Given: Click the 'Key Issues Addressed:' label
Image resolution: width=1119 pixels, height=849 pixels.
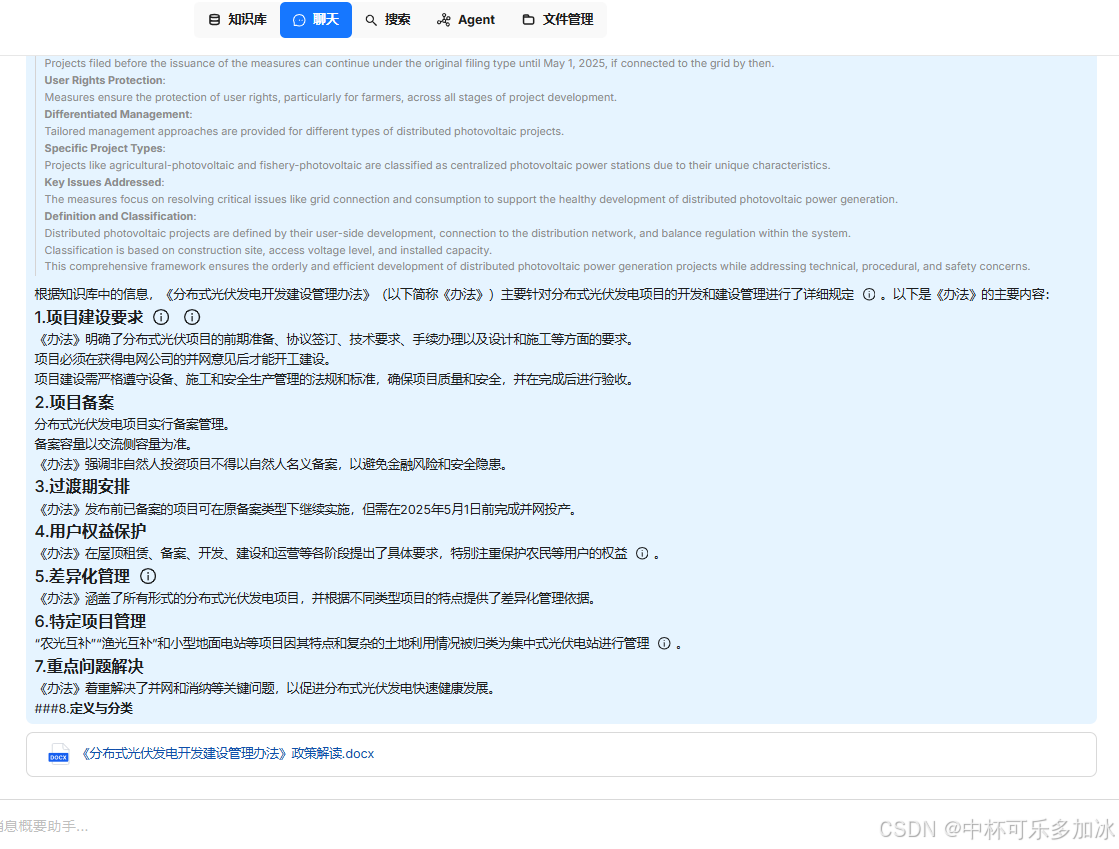Looking at the screenshot, I should tap(104, 183).
